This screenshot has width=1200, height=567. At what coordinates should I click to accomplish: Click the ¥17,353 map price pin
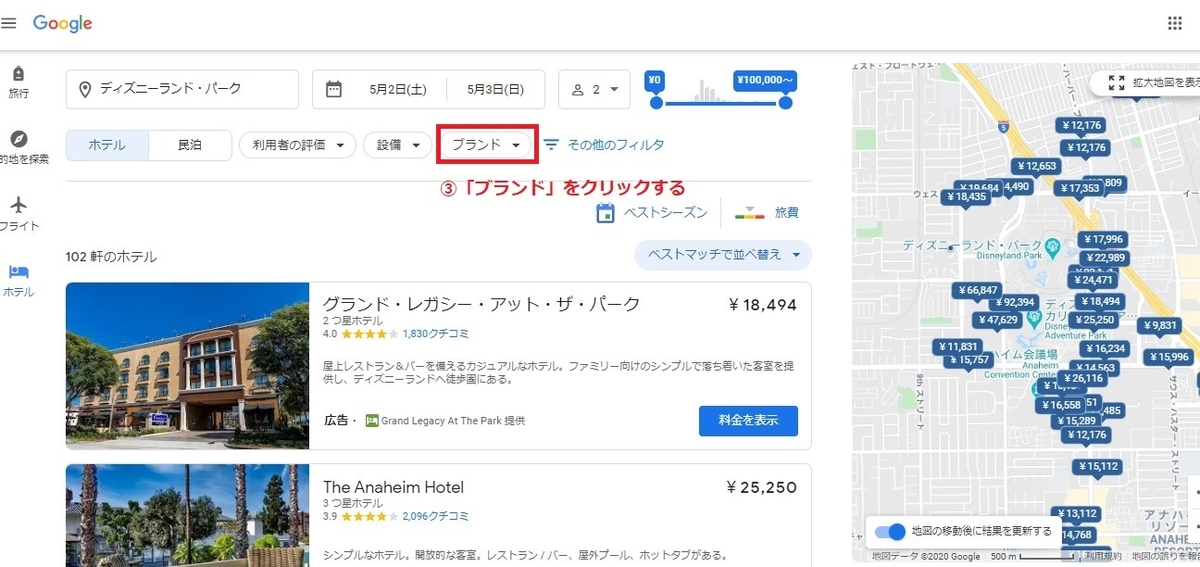coord(1078,188)
